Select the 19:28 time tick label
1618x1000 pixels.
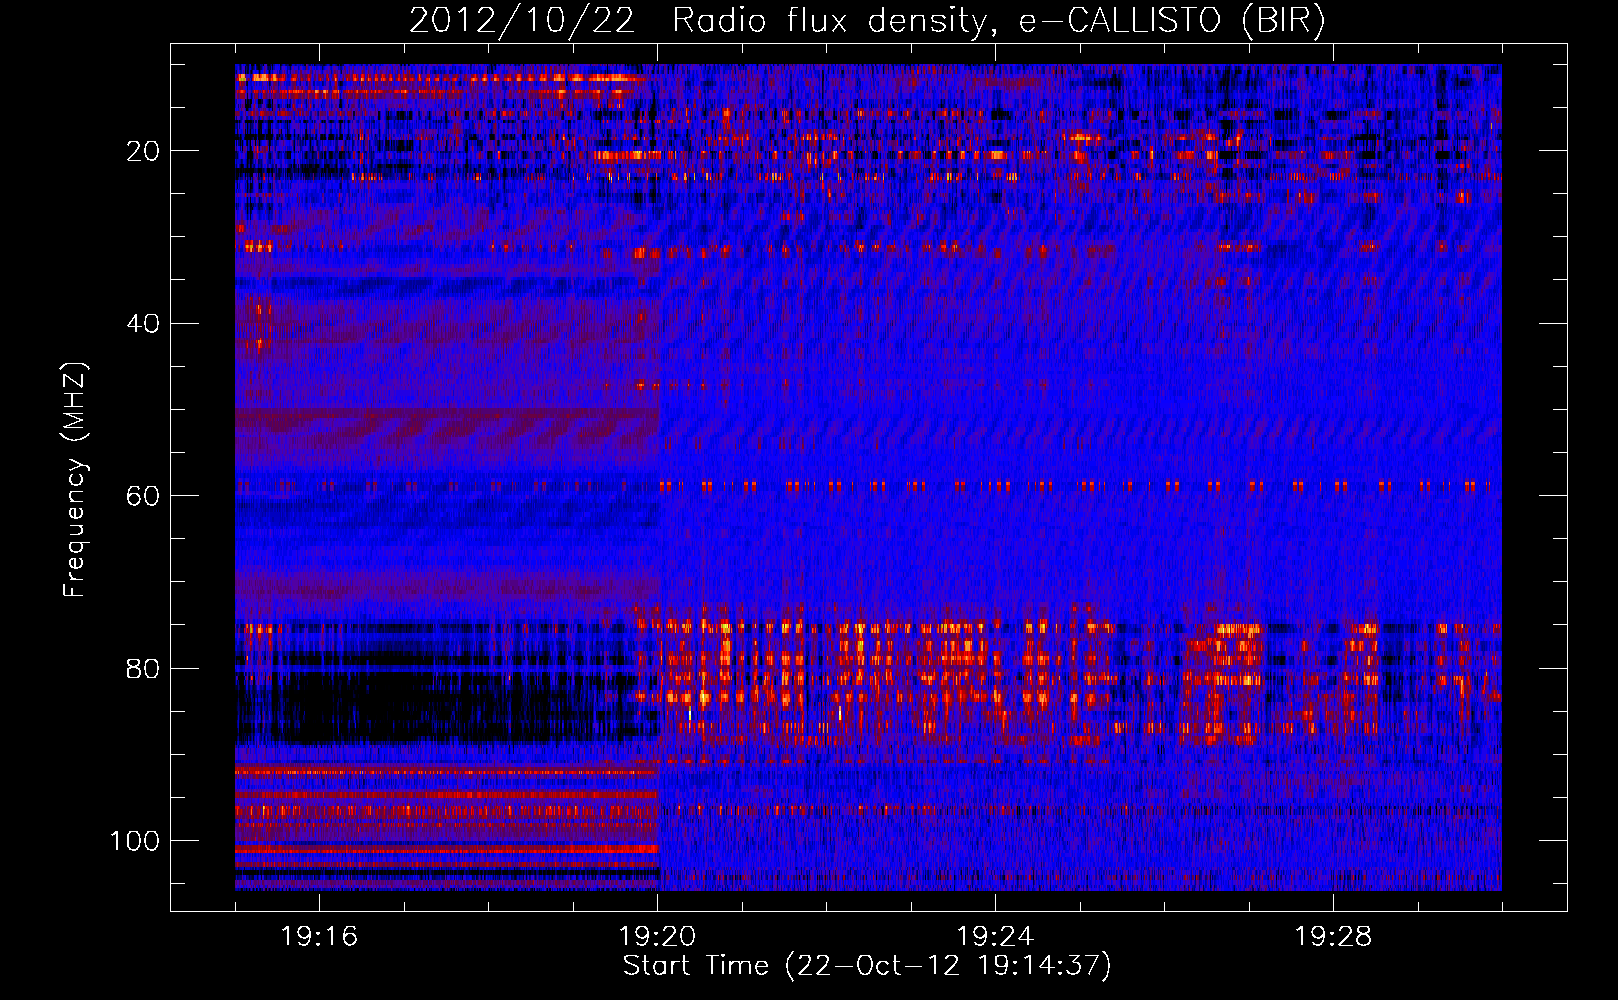(1333, 936)
